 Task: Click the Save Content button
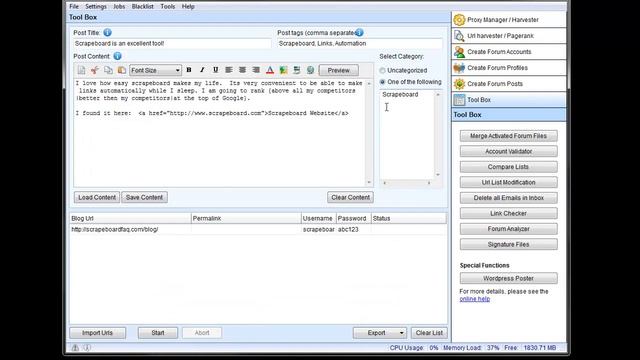click(x=144, y=197)
